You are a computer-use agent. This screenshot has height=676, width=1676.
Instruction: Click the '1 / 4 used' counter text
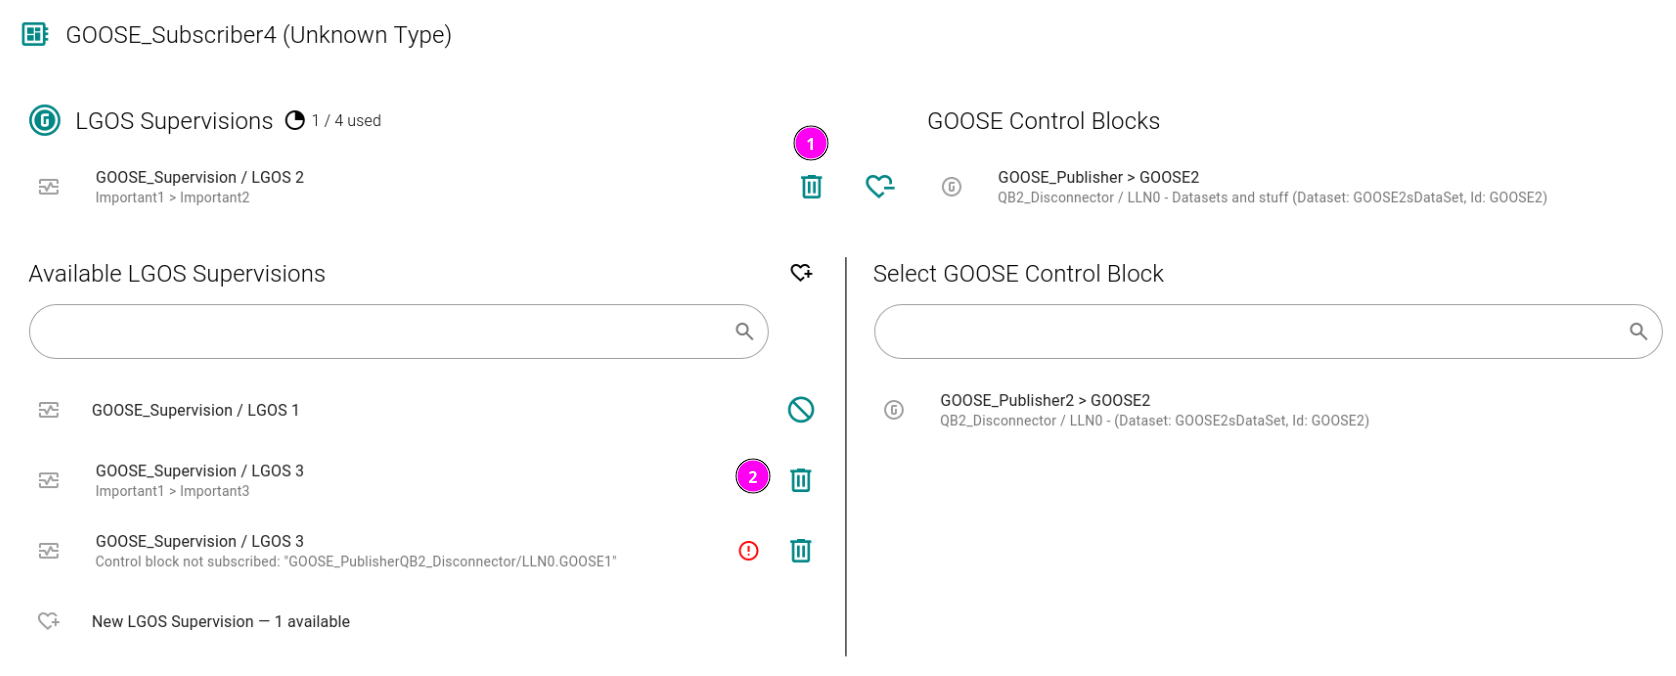point(346,121)
